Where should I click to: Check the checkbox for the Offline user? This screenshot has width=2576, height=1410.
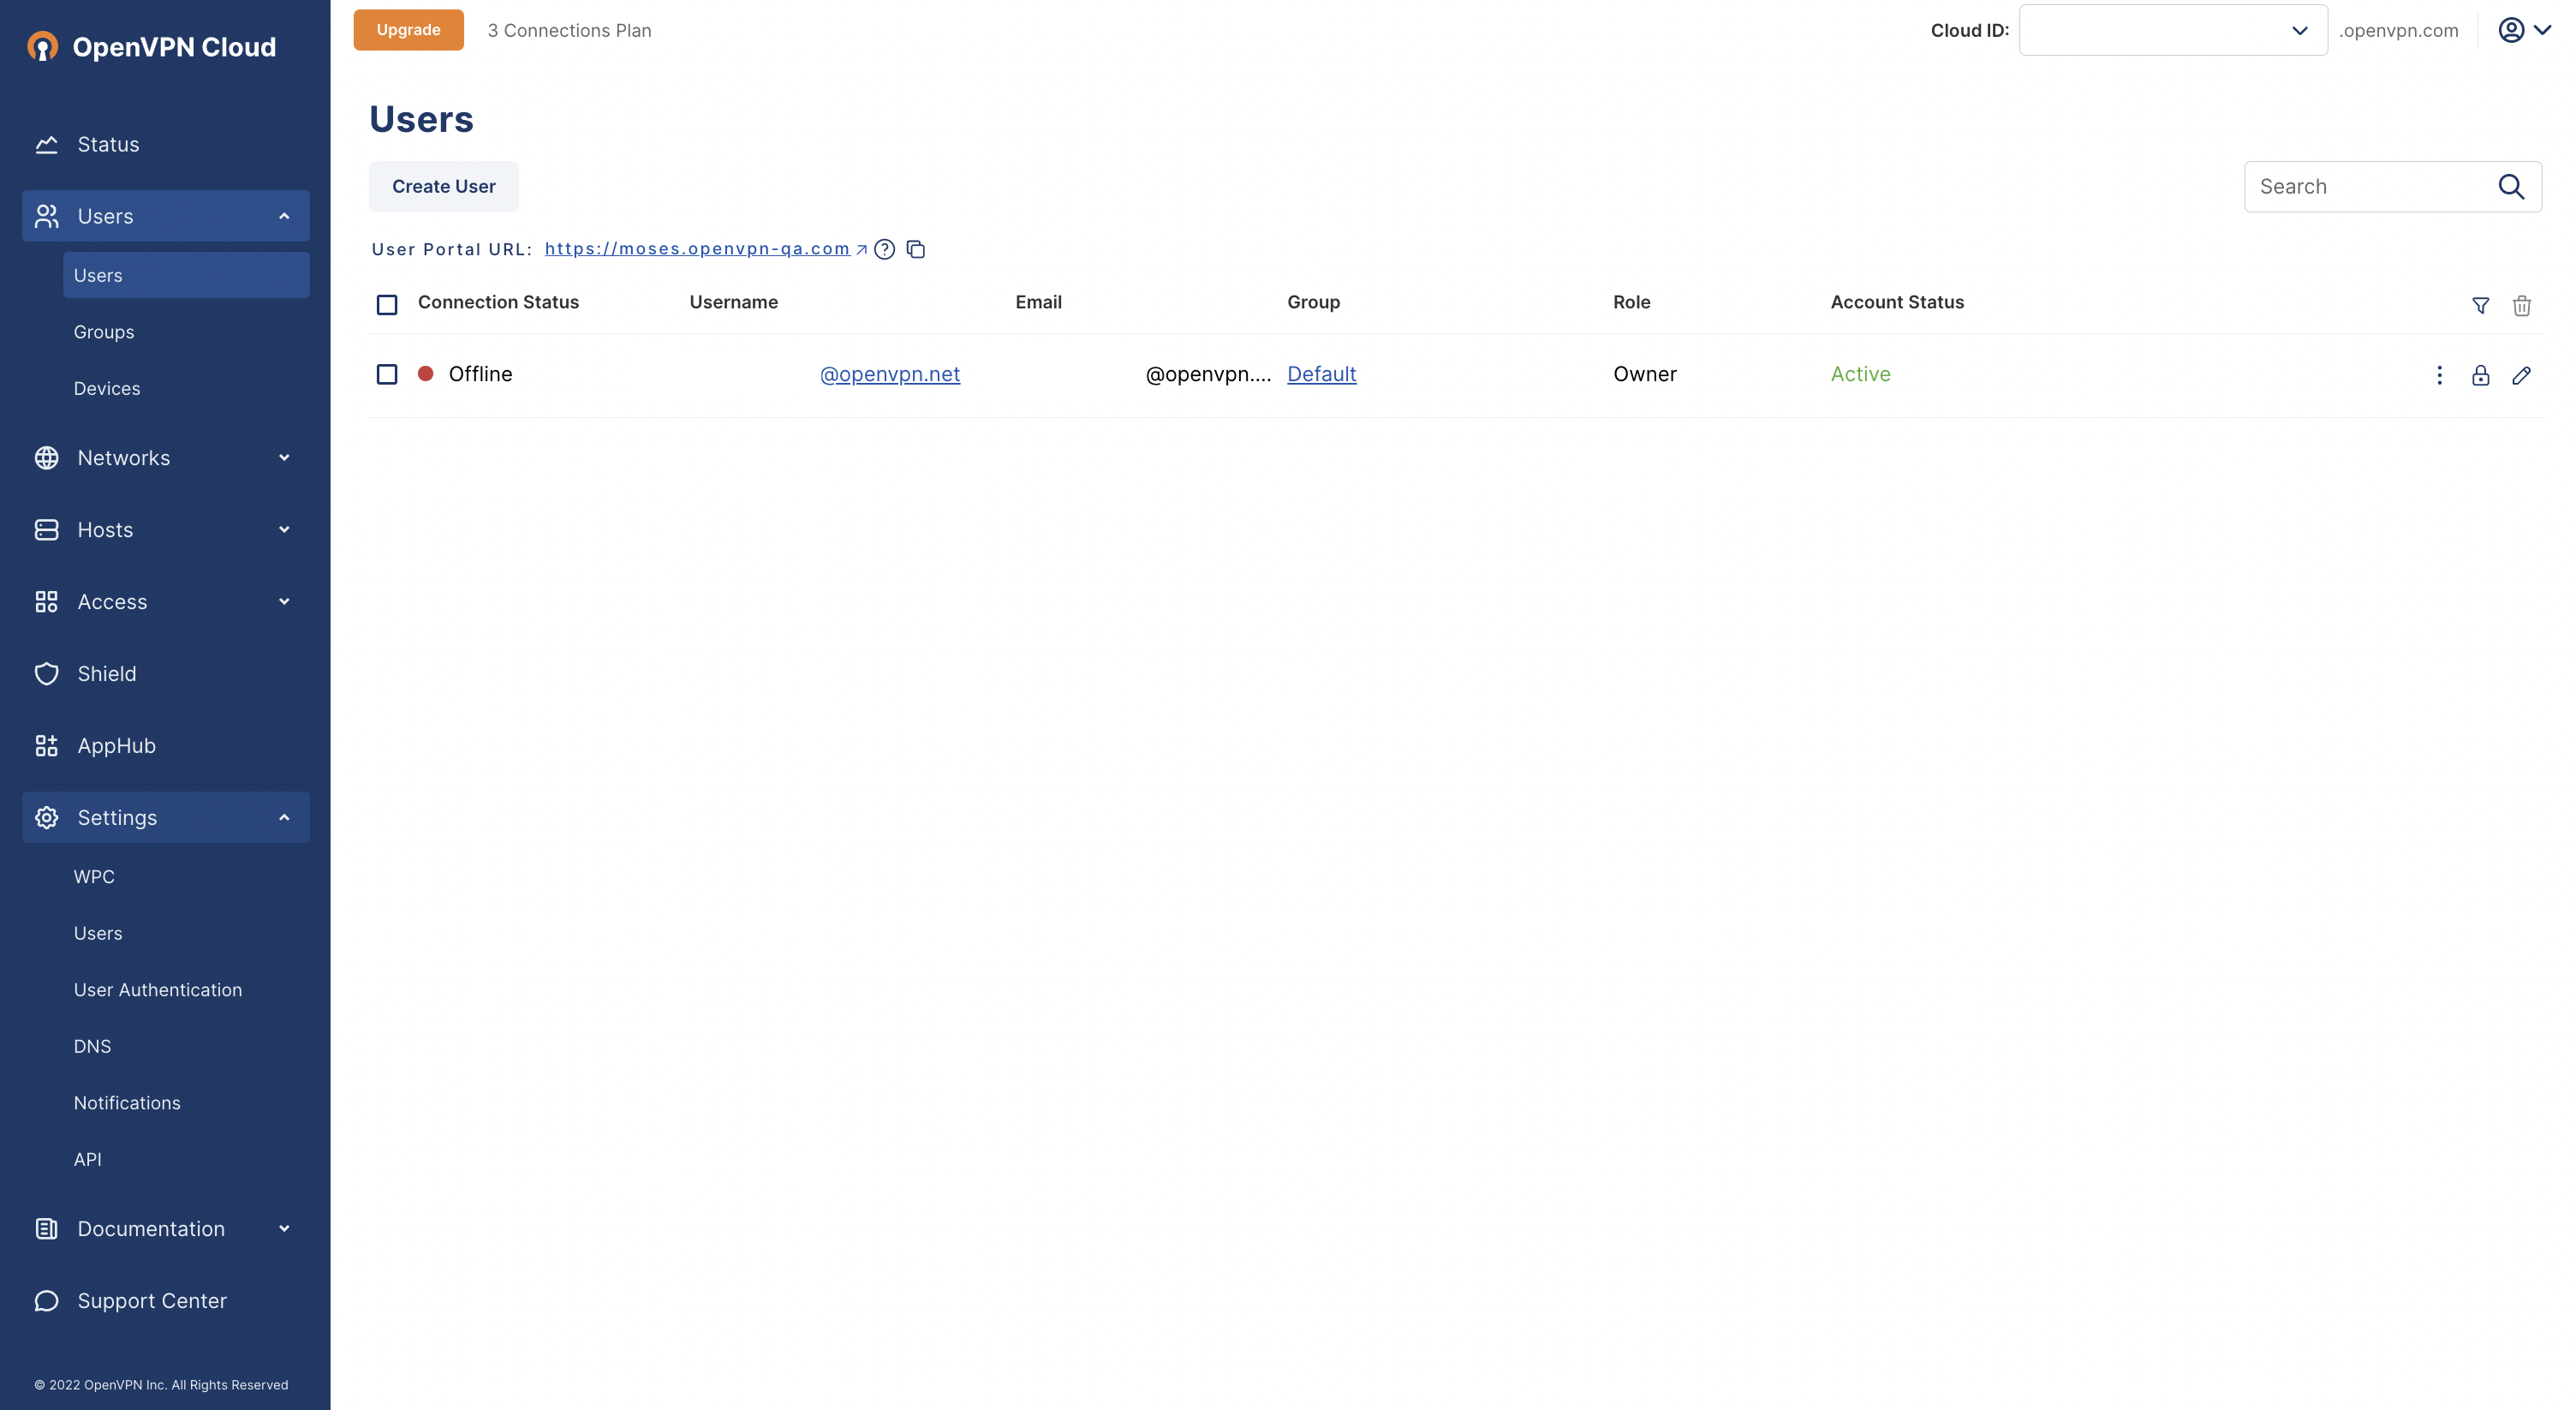(387, 374)
